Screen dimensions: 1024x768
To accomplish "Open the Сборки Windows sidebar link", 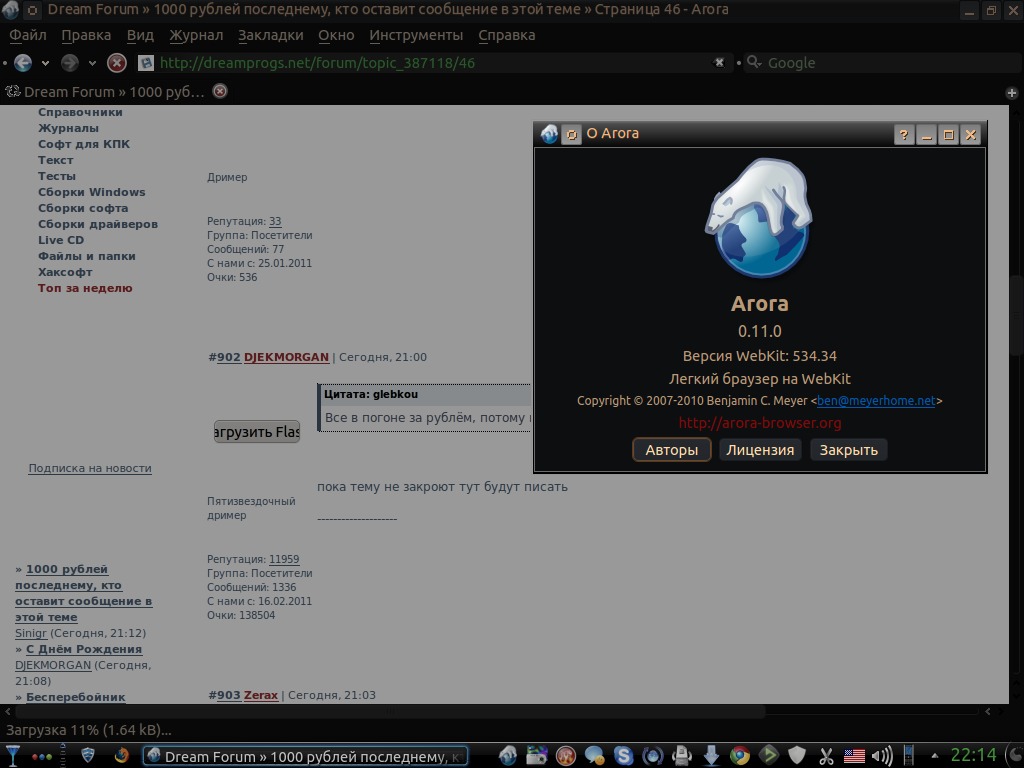I will coord(91,192).
